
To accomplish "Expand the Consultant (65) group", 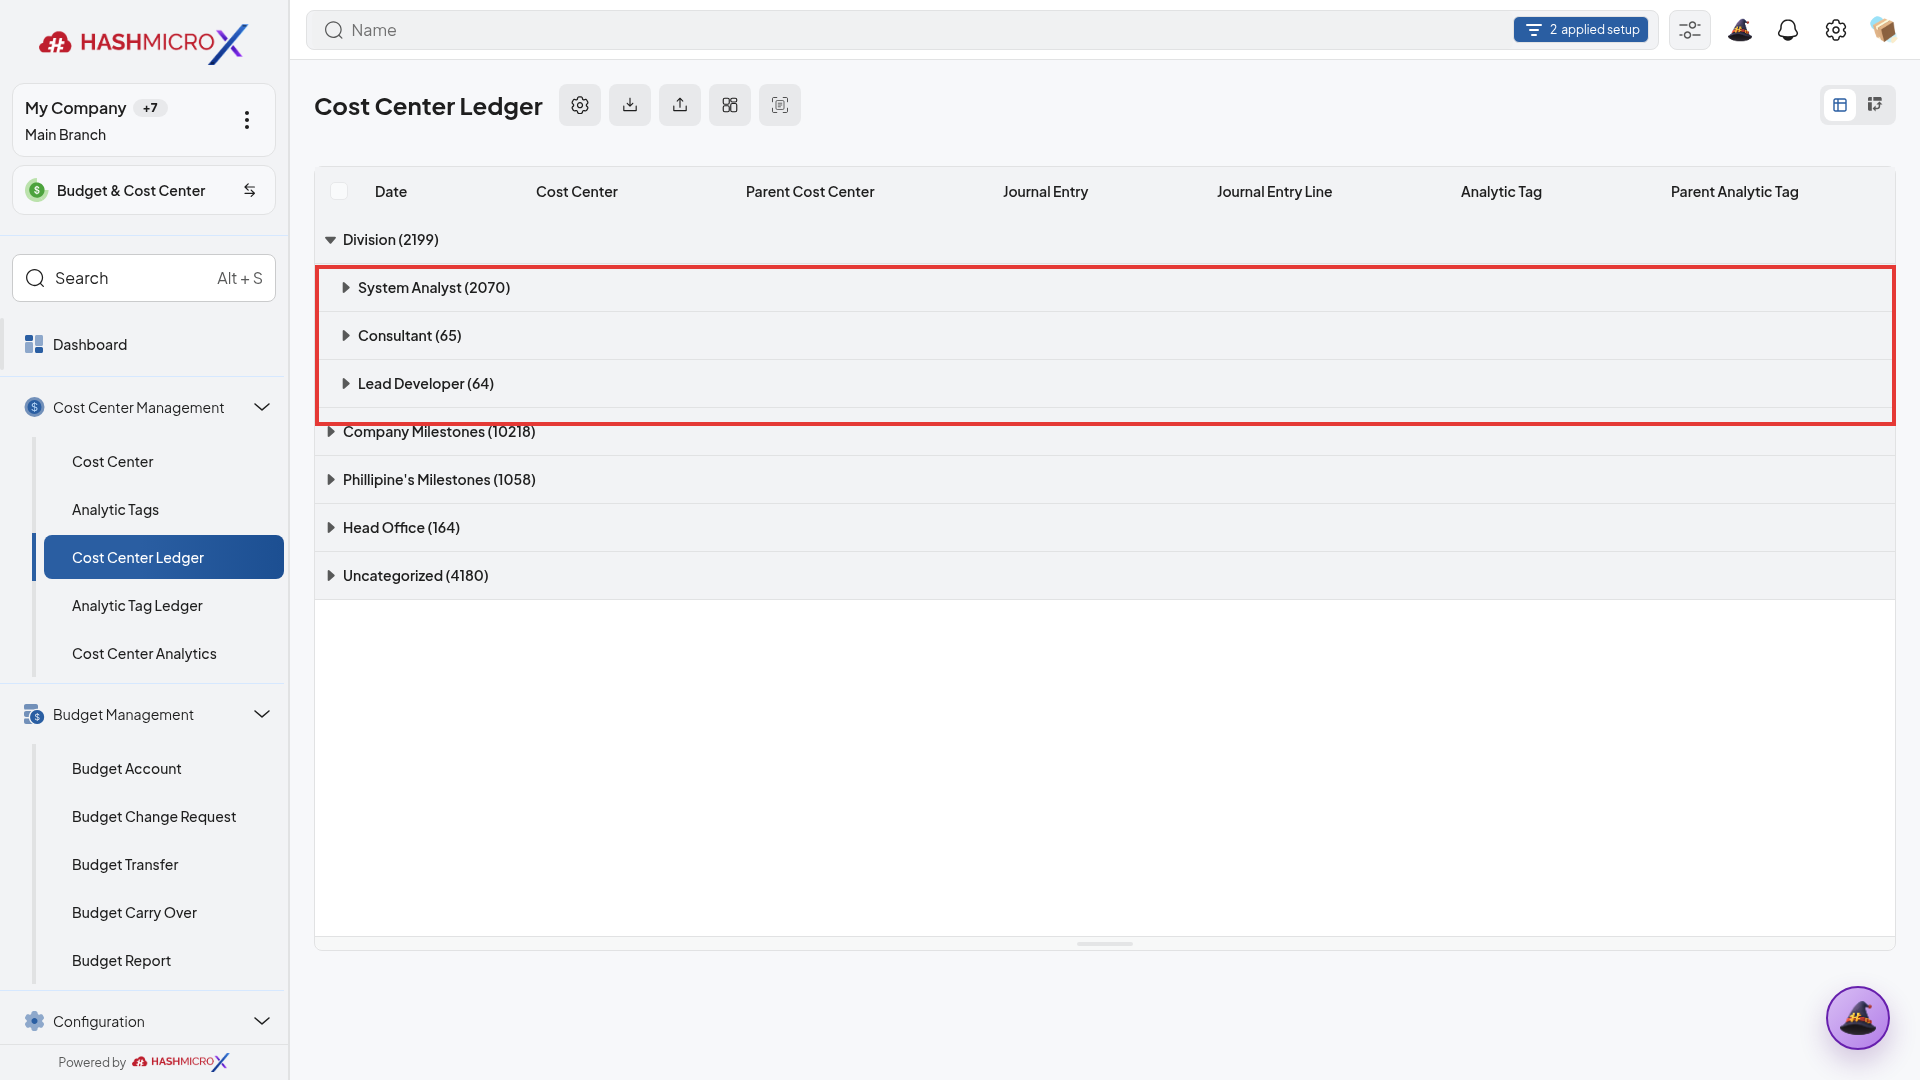I will (345, 336).
